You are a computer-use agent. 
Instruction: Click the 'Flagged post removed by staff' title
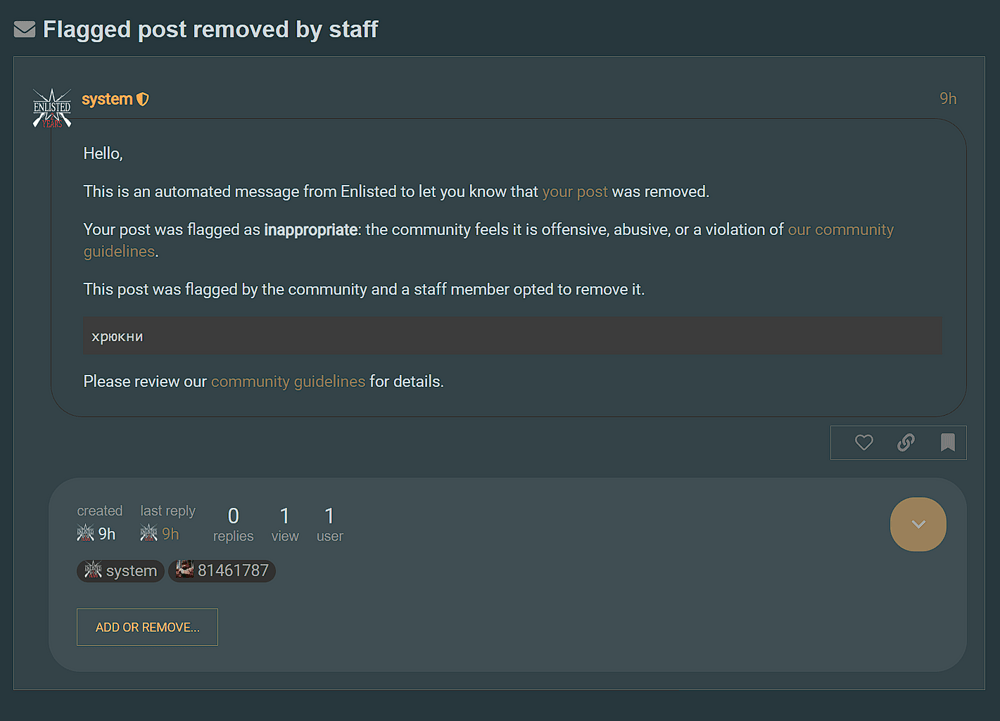(x=210, y=30)
